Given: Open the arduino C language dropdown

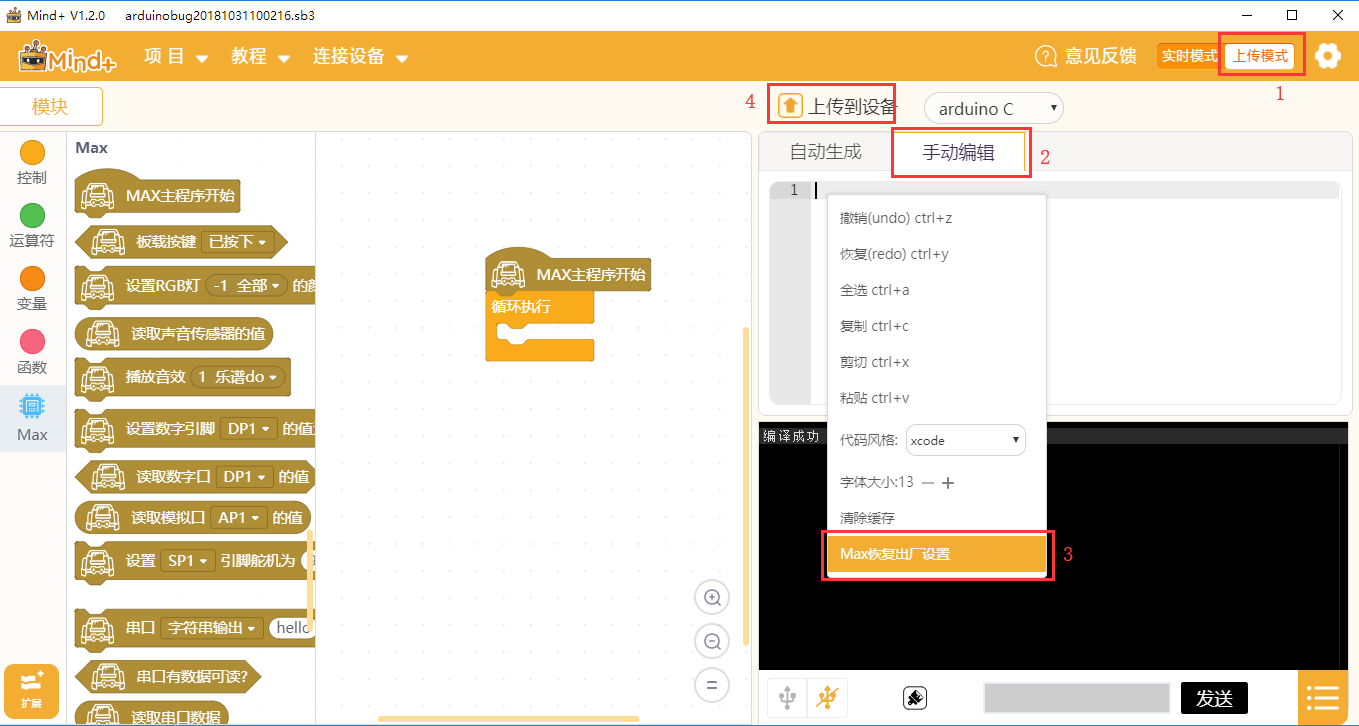Looking at the screenshot, I should [x=994, y=109].
